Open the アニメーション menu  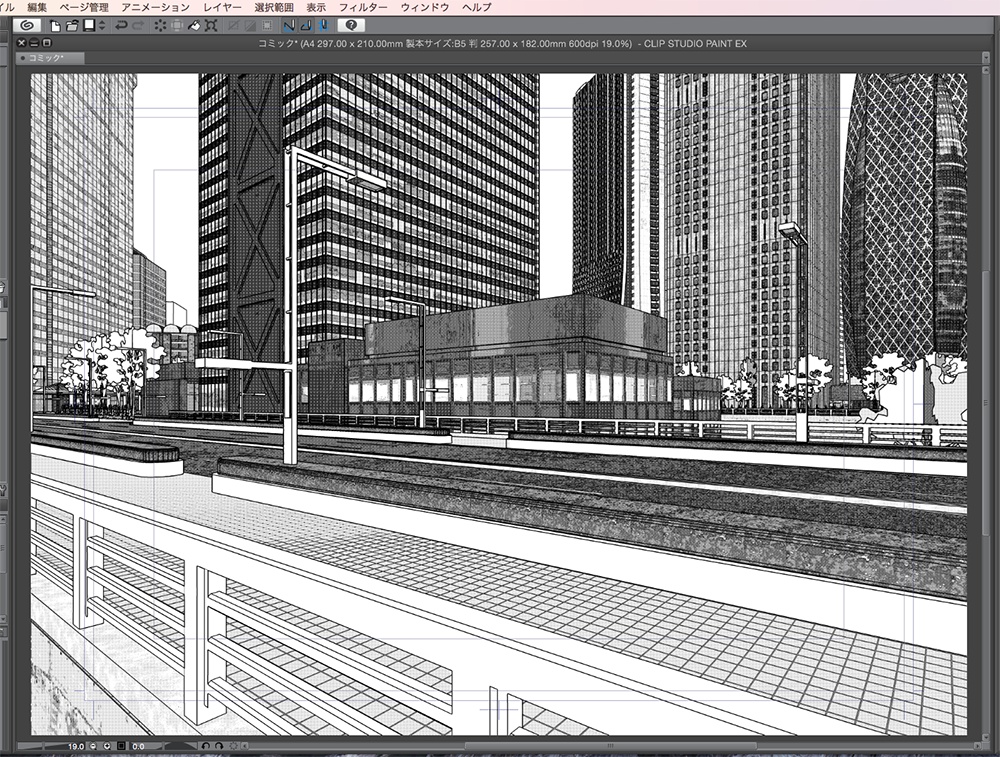point(156,7)
